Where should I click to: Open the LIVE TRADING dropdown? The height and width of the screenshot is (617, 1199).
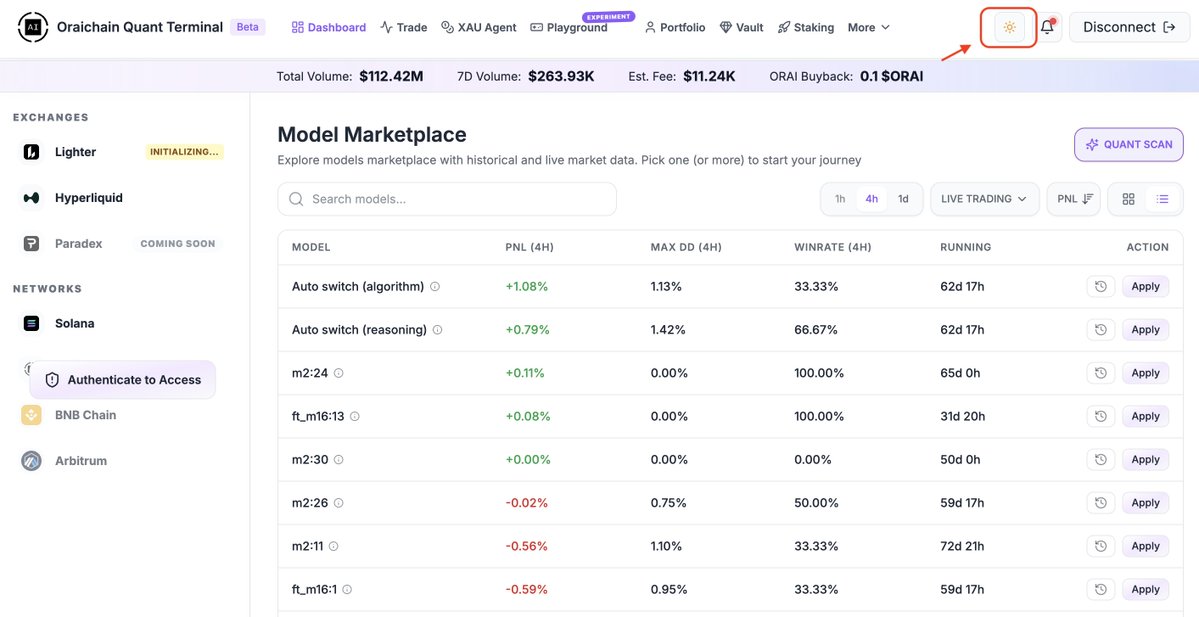[x=984, y=199]
